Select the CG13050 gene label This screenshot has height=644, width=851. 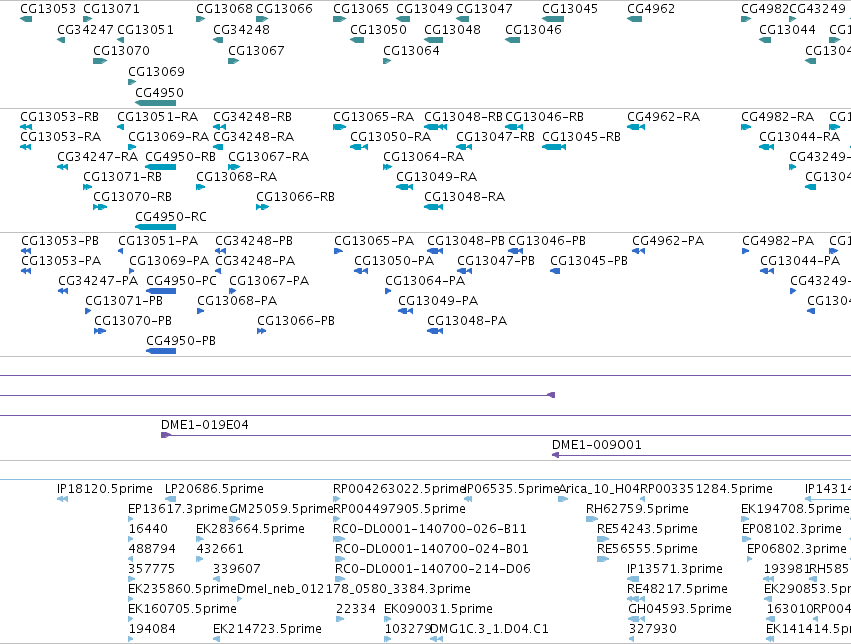click(x=378, y=30)
